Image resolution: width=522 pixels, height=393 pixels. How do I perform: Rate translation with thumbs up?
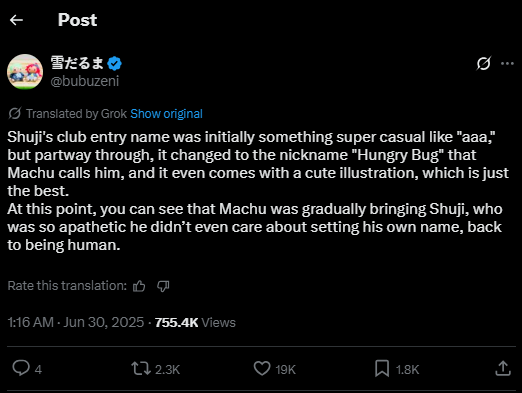[x=139, y=286]
